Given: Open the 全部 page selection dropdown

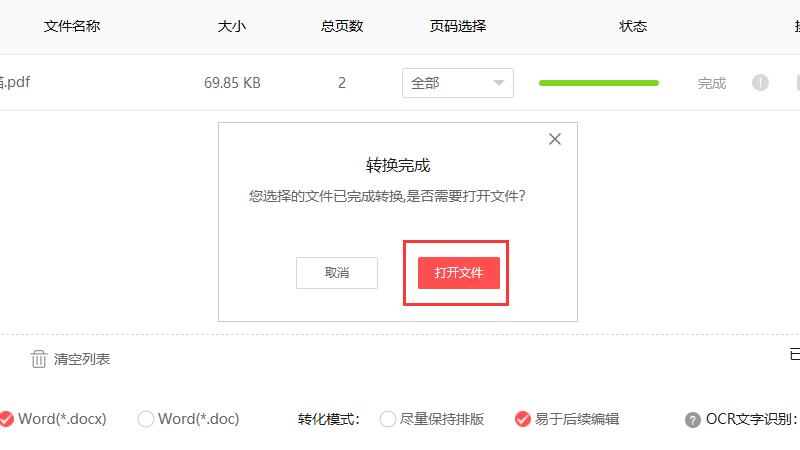Looking at the screenshot, I should click(x=458, y=83).
